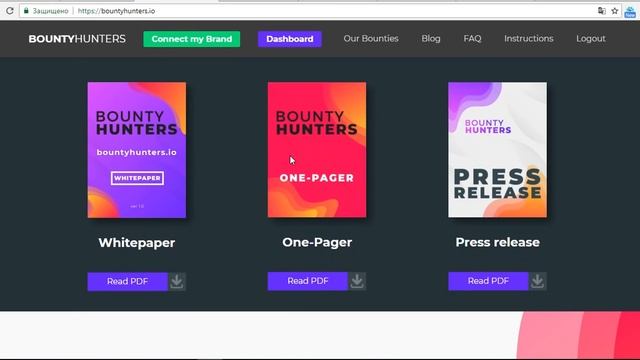
Task: Click the BOUNTYHUNTERS logo in header
Action: click(77, 39)
